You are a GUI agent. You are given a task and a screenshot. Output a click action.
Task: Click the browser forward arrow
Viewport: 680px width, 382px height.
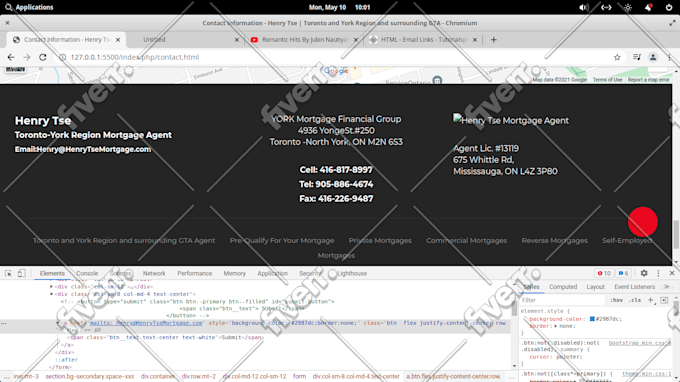pyautogui.click(x=26, y=57)
